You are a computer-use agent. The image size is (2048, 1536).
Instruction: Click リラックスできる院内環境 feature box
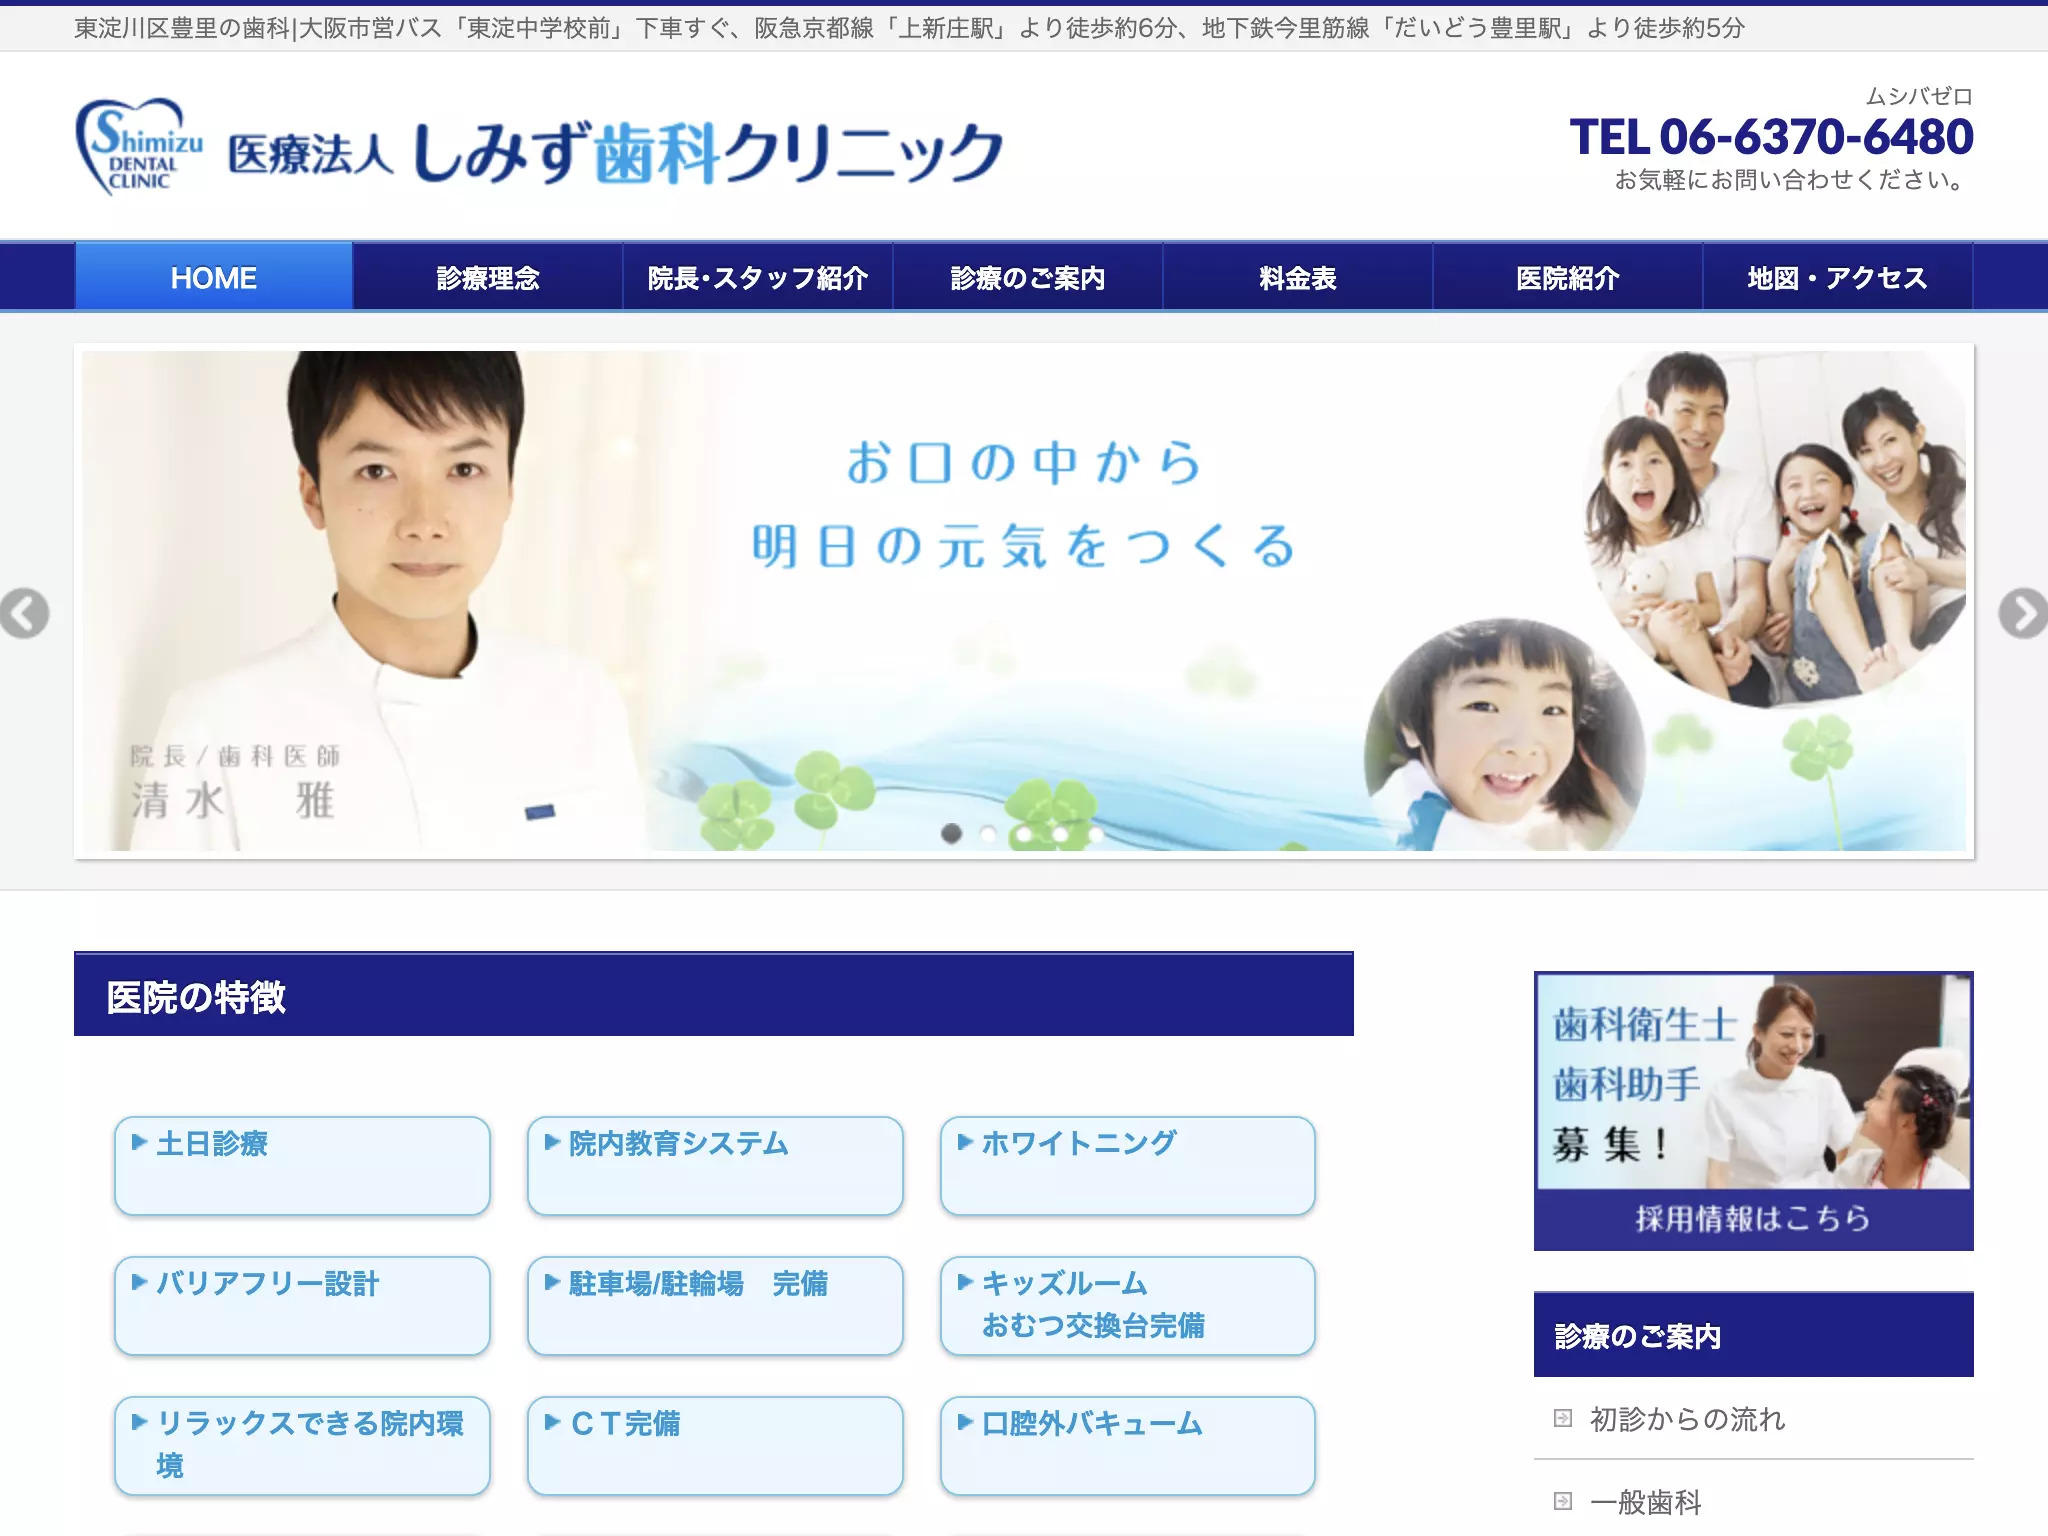tap(302, 1446)
